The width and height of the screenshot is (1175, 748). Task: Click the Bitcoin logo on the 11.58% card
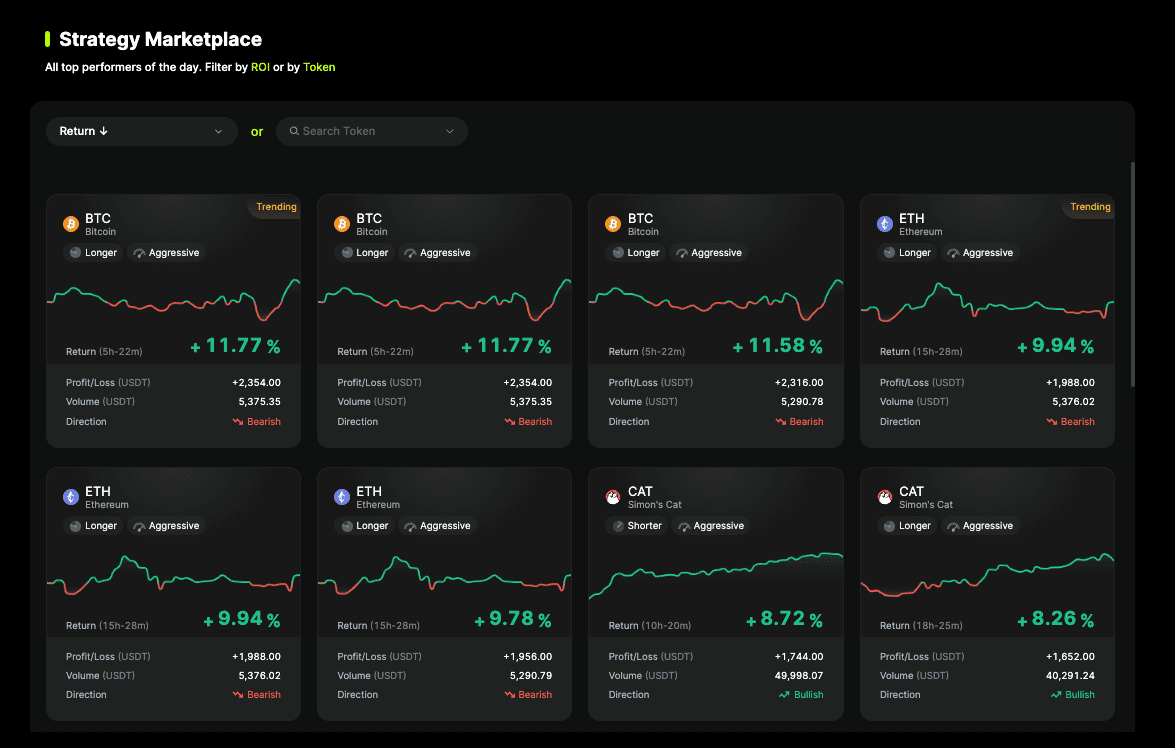(613, 224)
